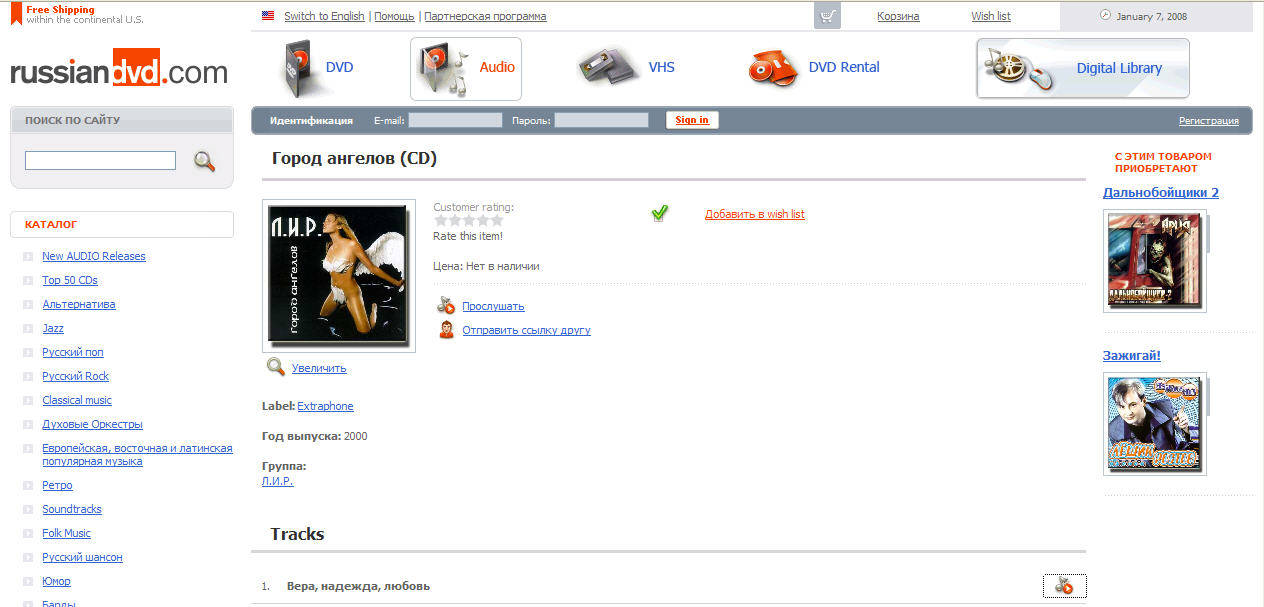Click the E-mail input field
This screenshot has height=607, width=1264.
(455, 120)
